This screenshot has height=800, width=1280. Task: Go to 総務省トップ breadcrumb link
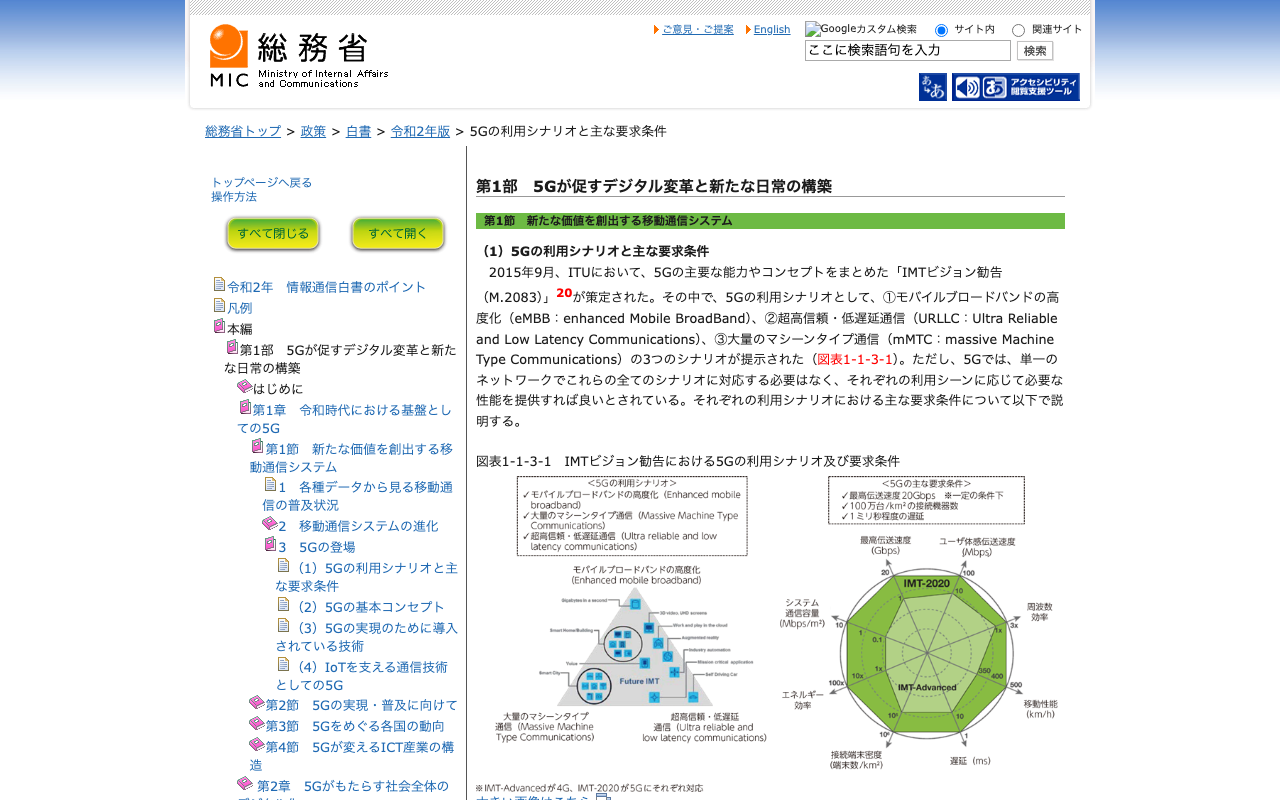tap(243, 131)
